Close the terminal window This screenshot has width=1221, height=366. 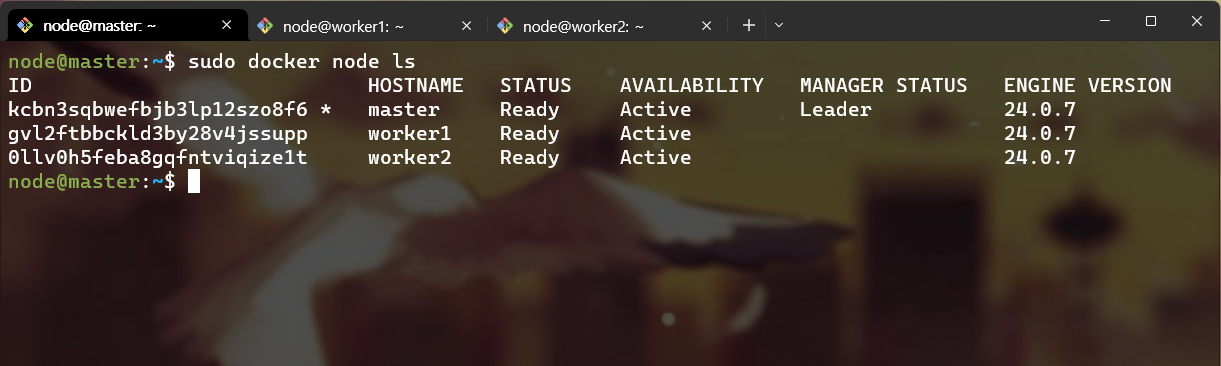(x=1197, y=21)
